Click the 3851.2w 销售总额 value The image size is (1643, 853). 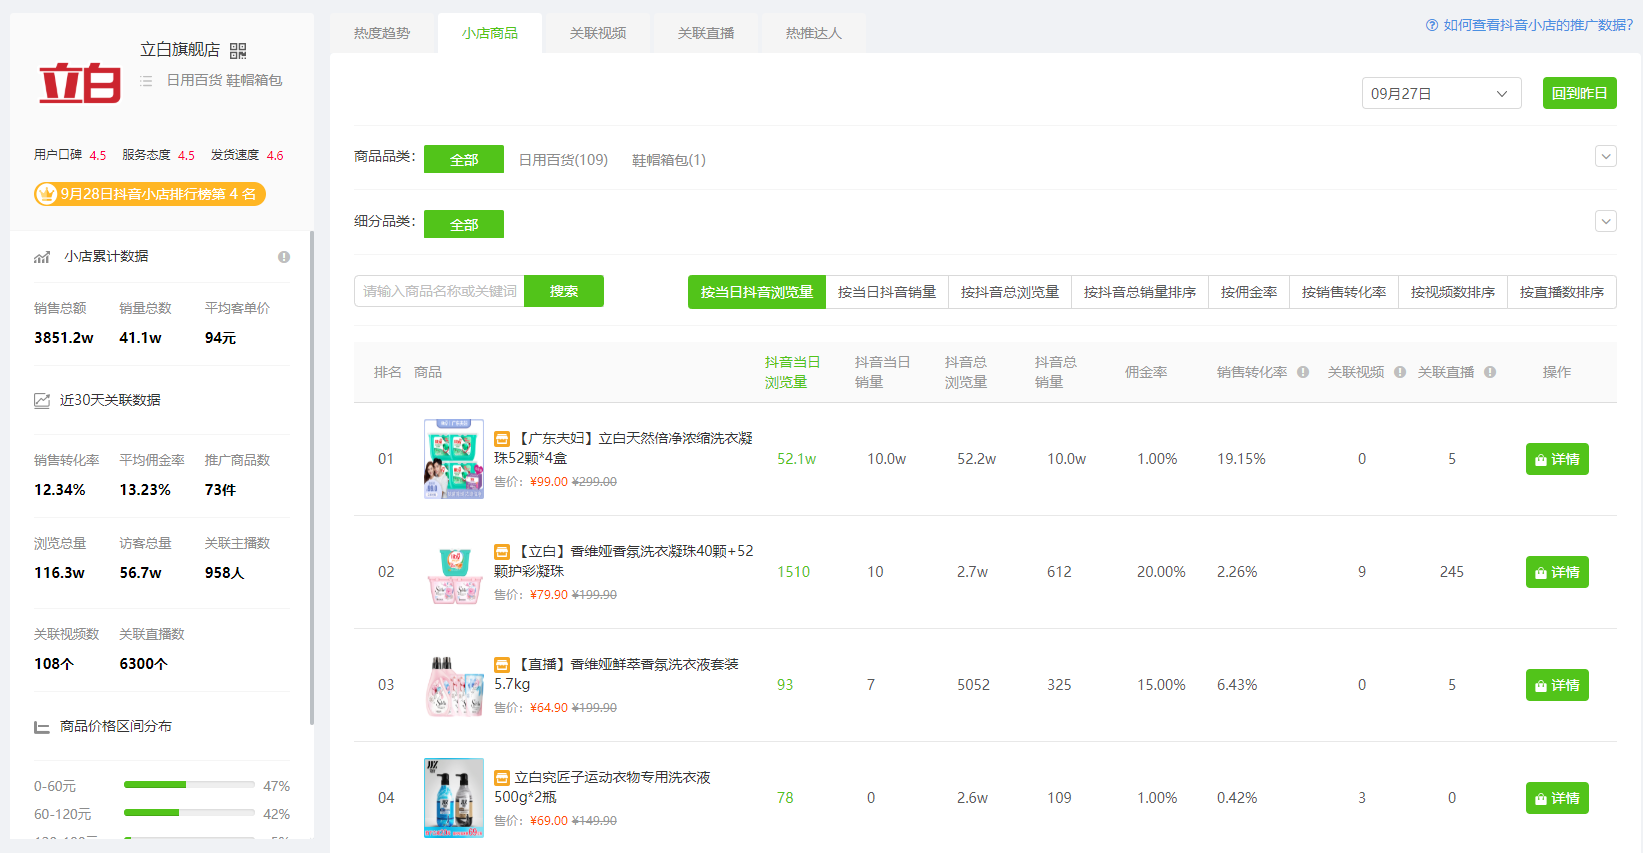point(64,338)
